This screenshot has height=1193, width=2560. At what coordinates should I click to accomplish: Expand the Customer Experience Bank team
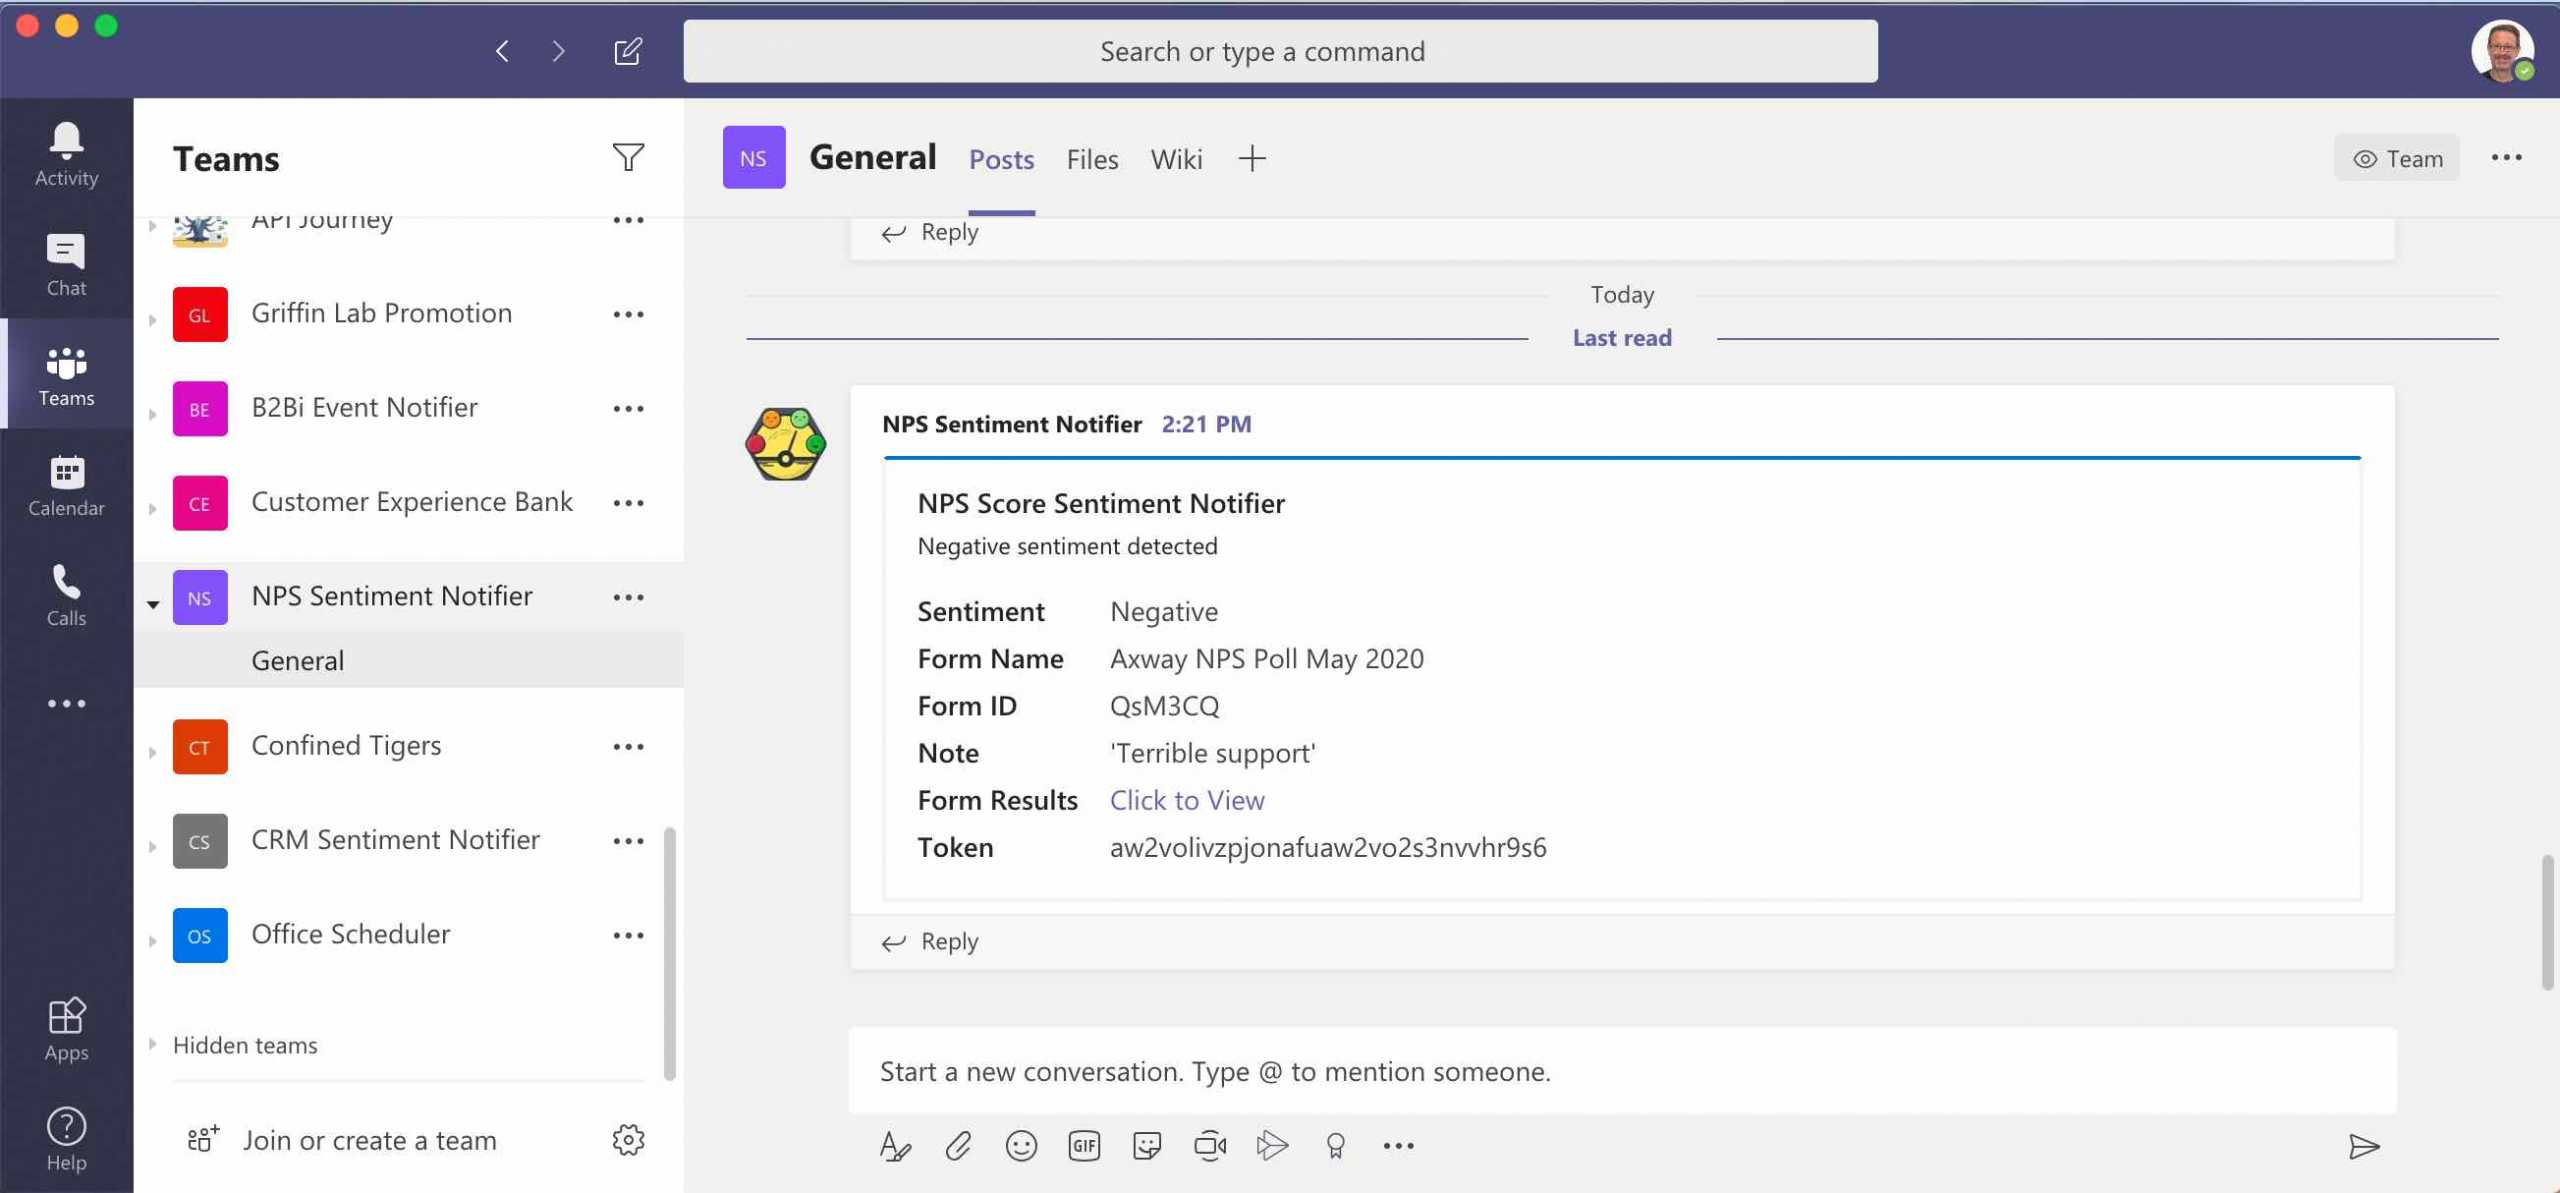[153, 508]
